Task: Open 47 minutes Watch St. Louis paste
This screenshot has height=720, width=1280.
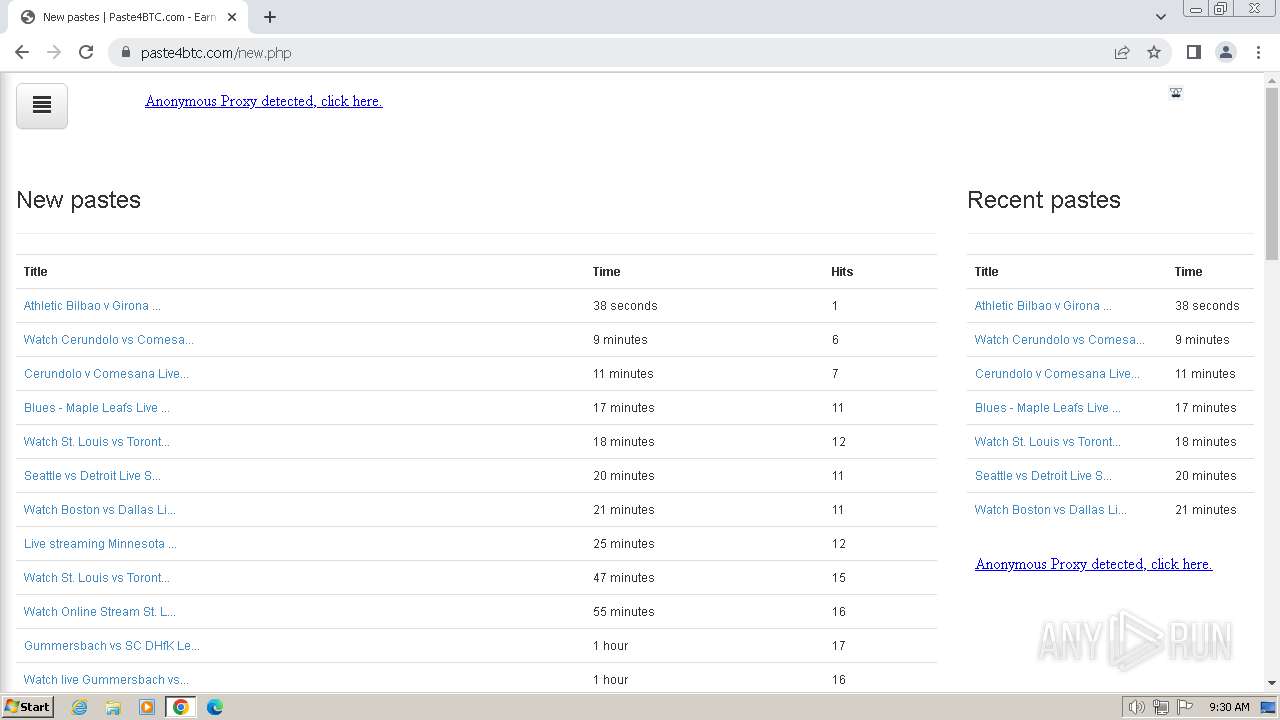Action: (97, 578)
